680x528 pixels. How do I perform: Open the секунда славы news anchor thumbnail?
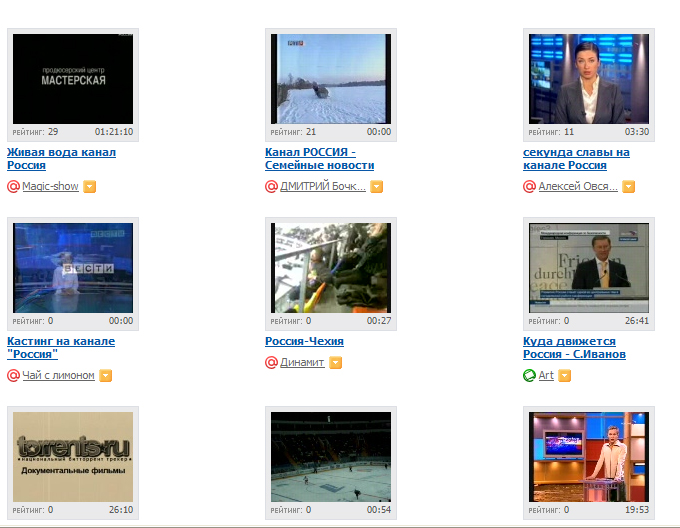coord(589,79)
